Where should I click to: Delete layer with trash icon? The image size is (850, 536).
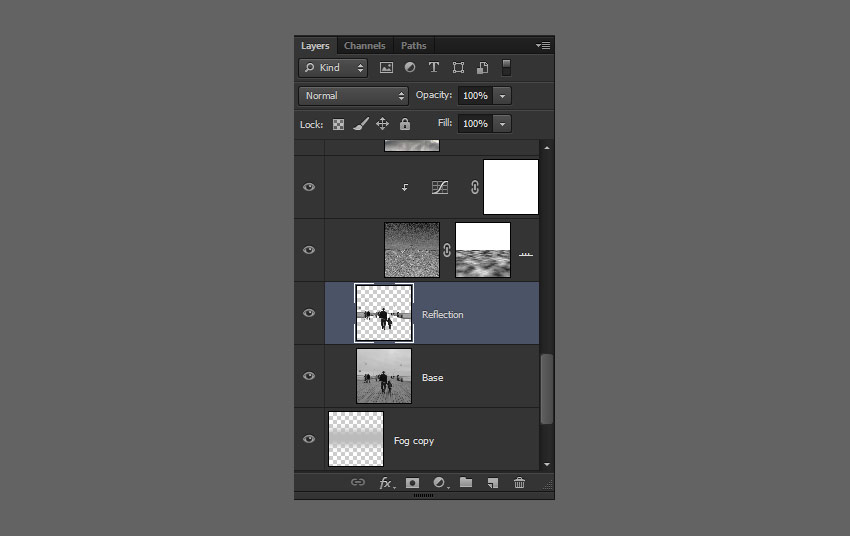519,482
